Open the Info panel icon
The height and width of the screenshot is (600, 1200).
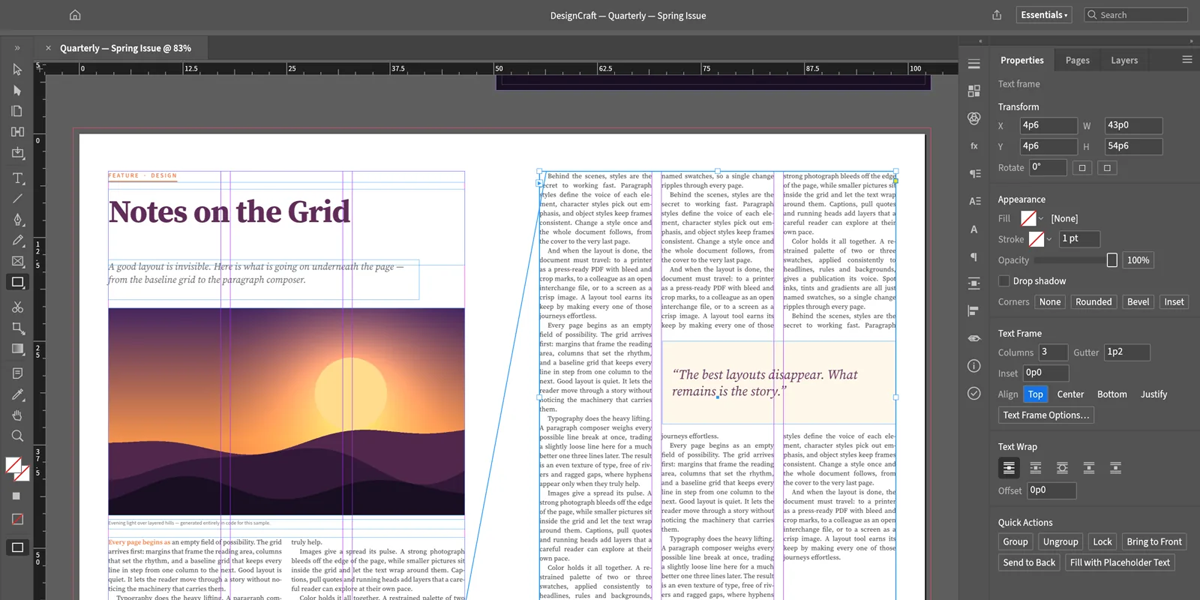point(974,366)
